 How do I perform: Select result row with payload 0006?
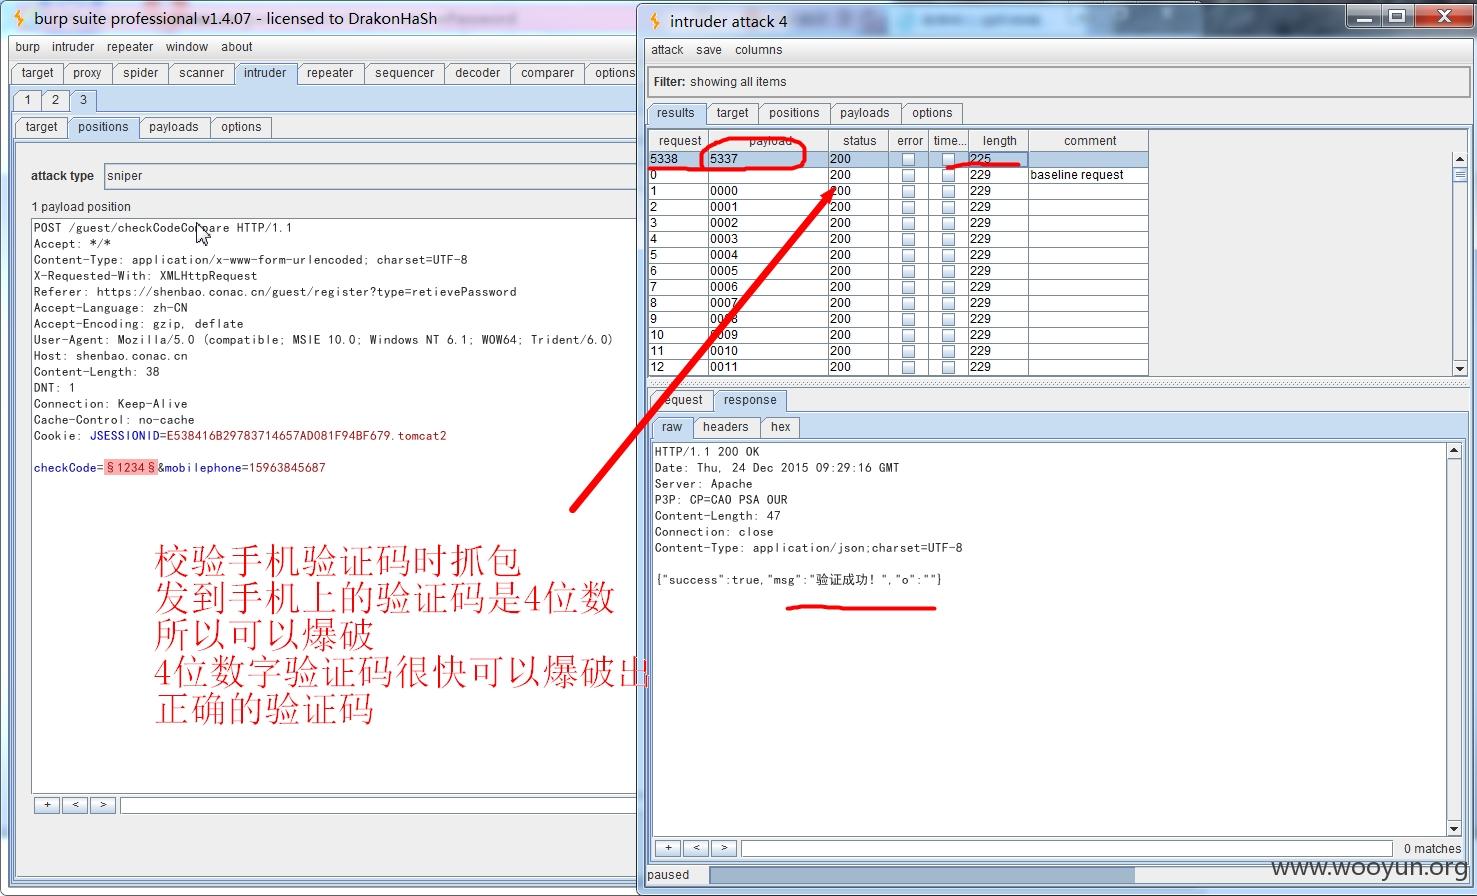[x=898, y=287]
